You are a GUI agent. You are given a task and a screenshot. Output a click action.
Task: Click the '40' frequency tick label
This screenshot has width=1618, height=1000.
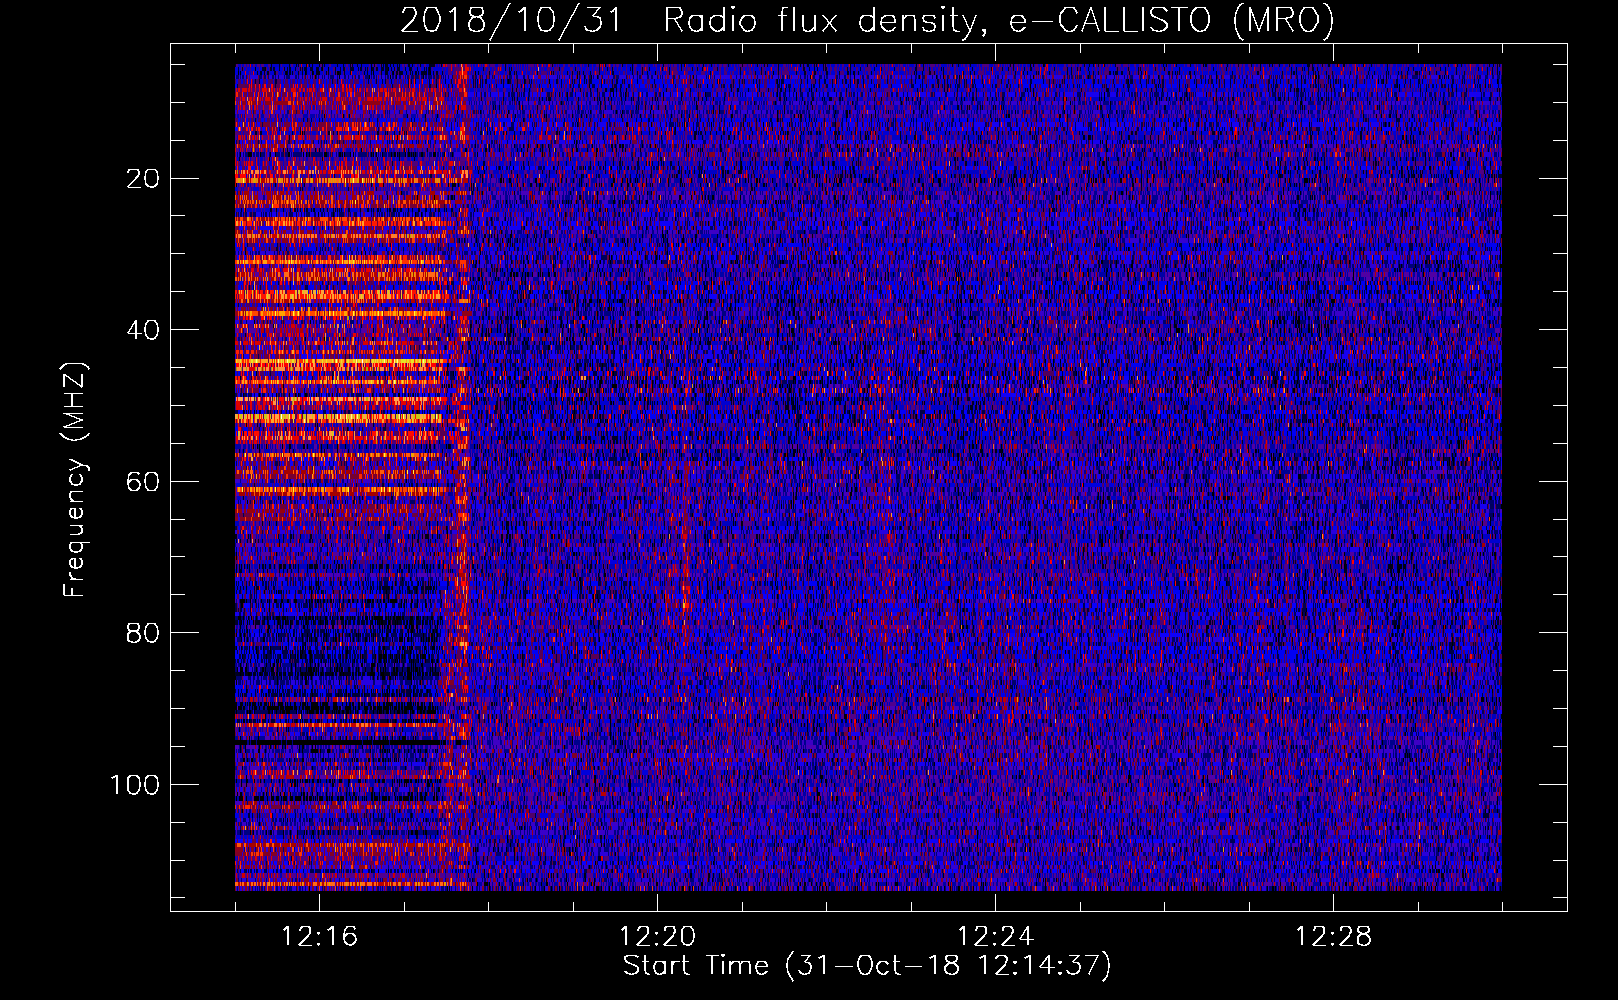point(144,330)
